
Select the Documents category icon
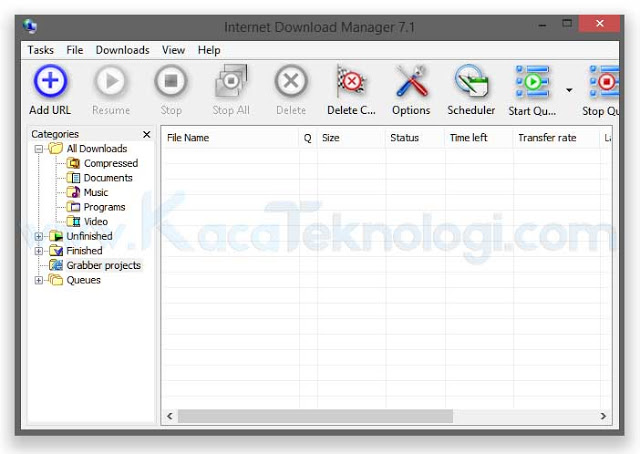(73, 178)
